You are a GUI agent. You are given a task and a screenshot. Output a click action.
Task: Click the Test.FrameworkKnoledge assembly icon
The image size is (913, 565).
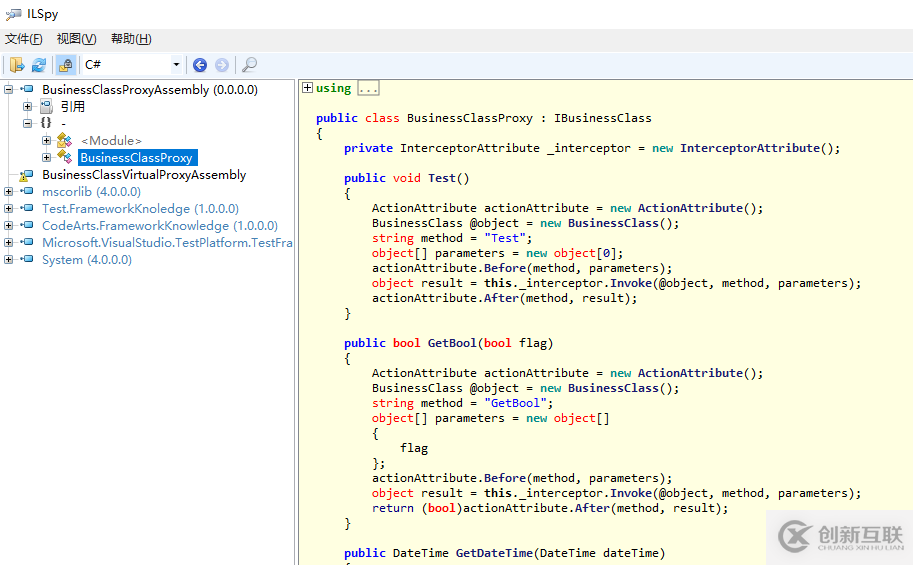tap(27, 208)
